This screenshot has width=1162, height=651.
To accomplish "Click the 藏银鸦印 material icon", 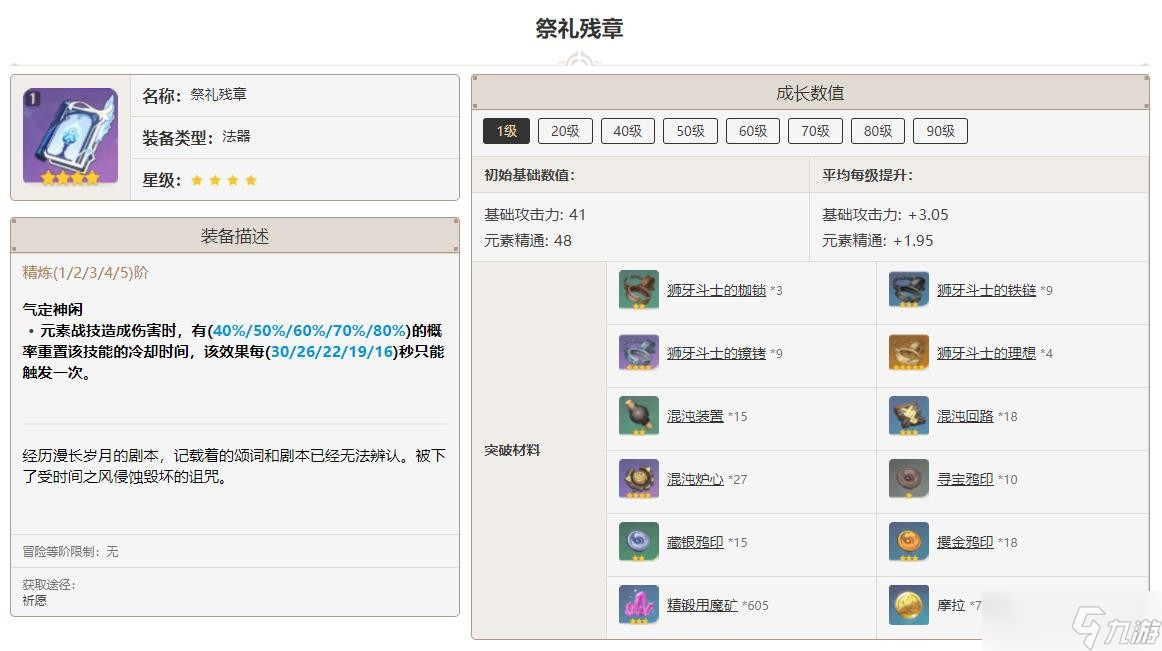I will click(x=638, y=542).
